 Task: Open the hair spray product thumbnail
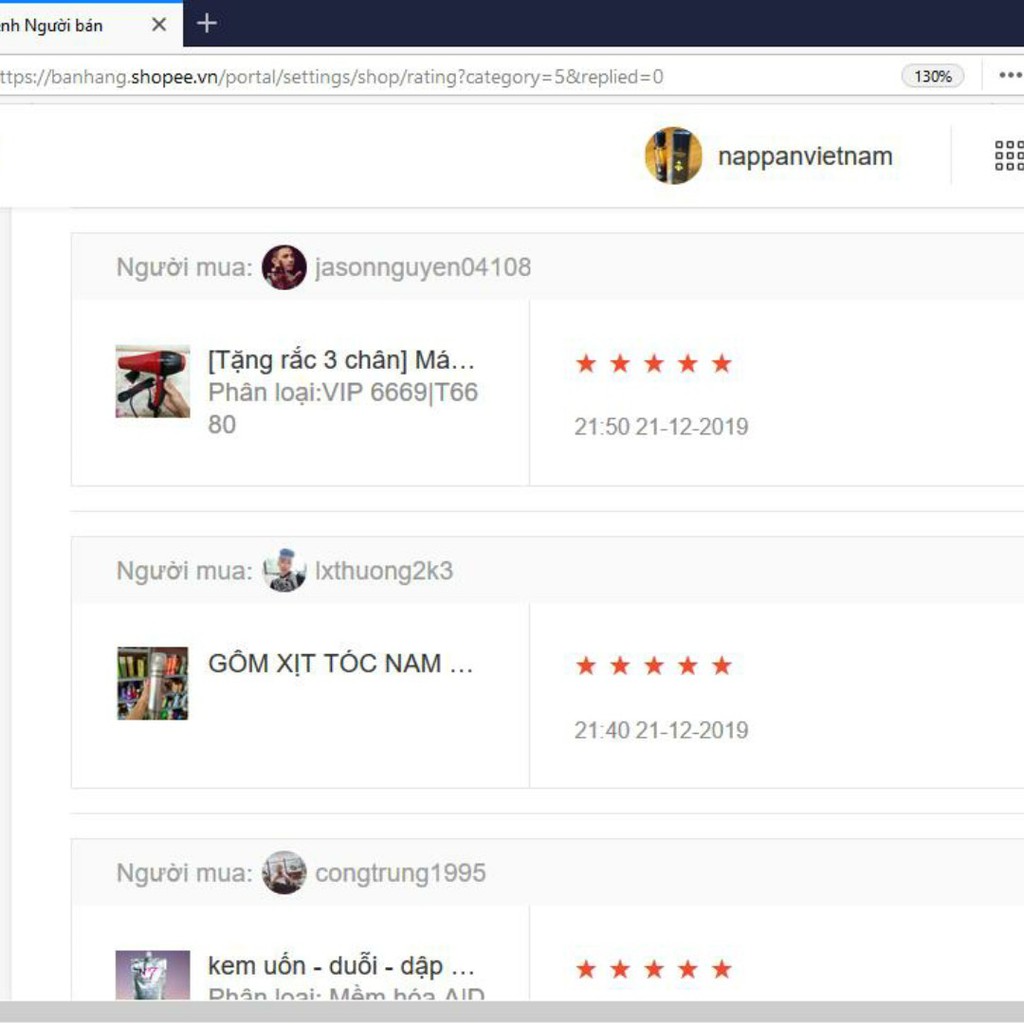pyautogui.click(x=152, y=683)
